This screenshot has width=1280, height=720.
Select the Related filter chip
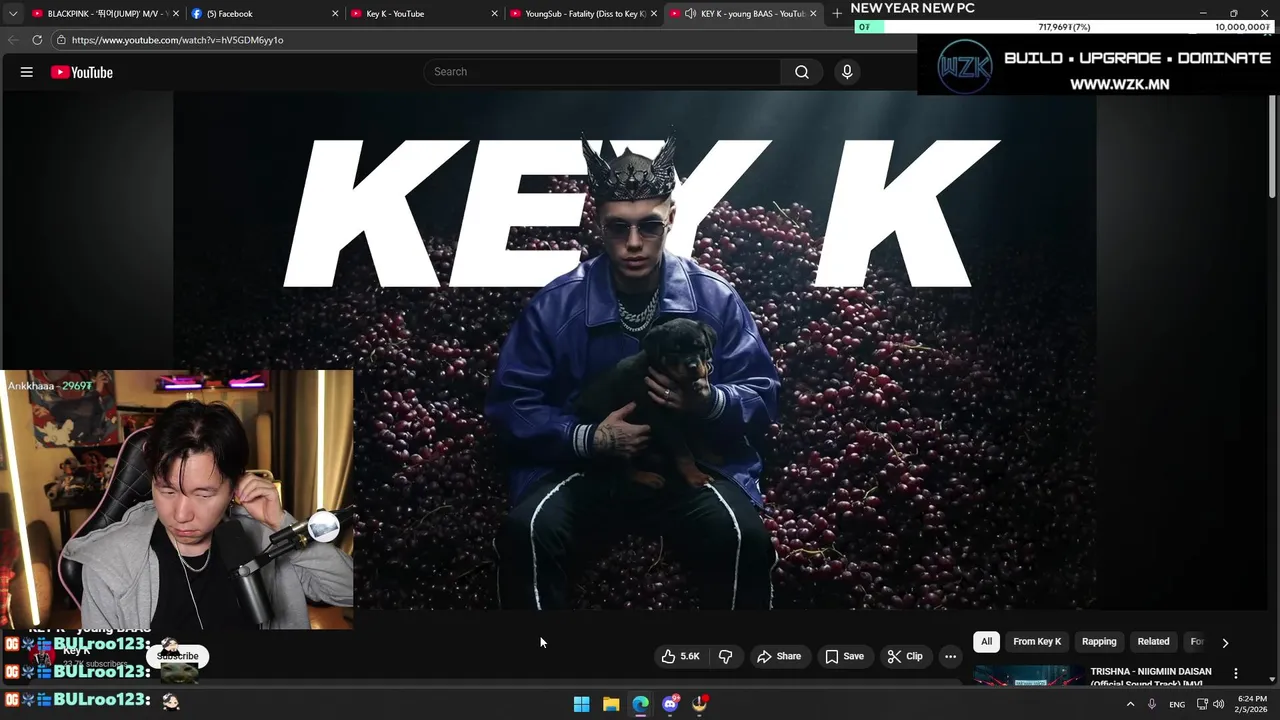click(x=1153, y=641)
